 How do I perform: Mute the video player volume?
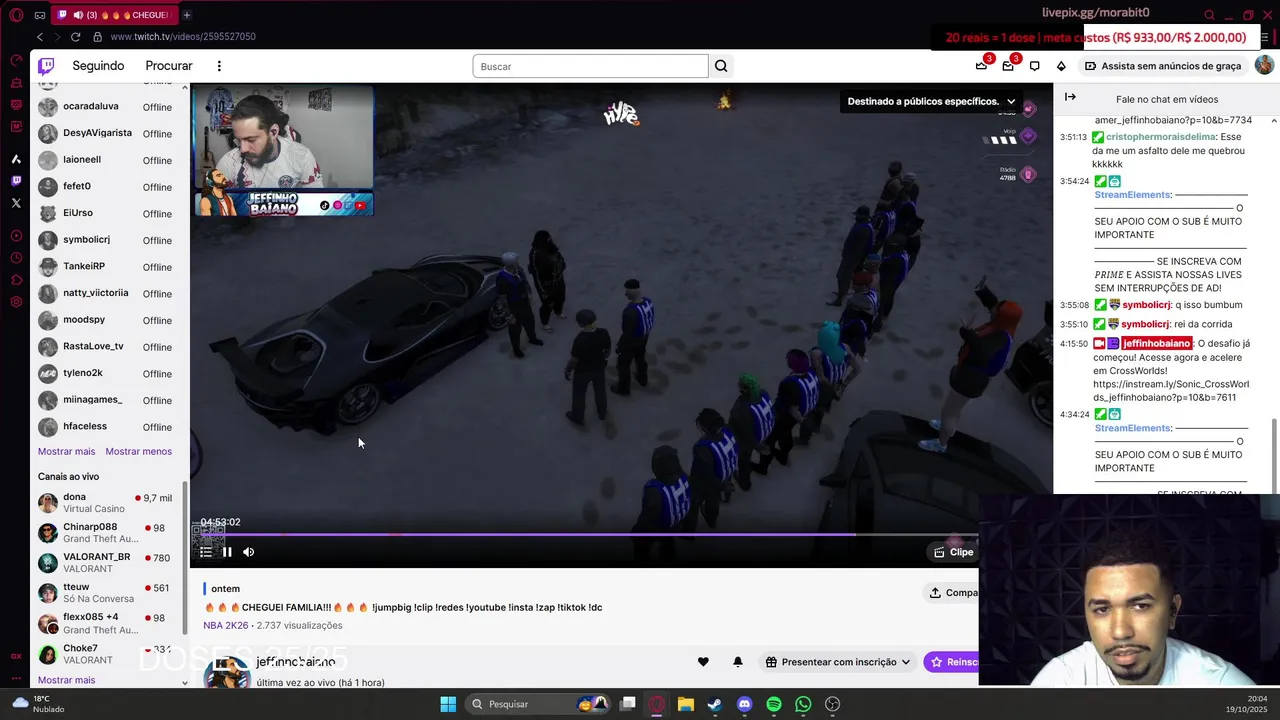click(x=249, y=552)
